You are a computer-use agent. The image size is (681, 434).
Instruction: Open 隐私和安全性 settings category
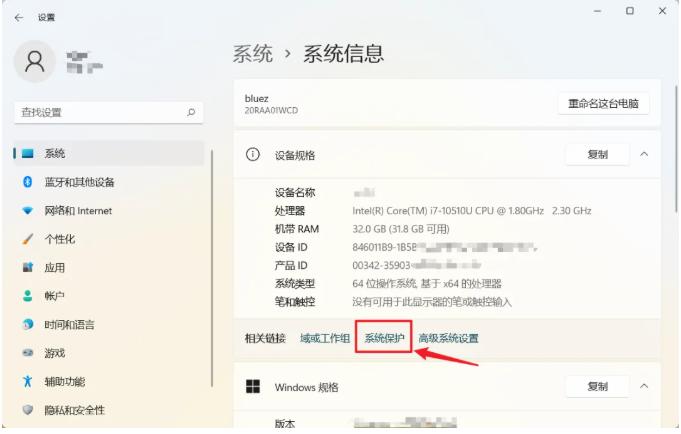click(x=74, y=410)
